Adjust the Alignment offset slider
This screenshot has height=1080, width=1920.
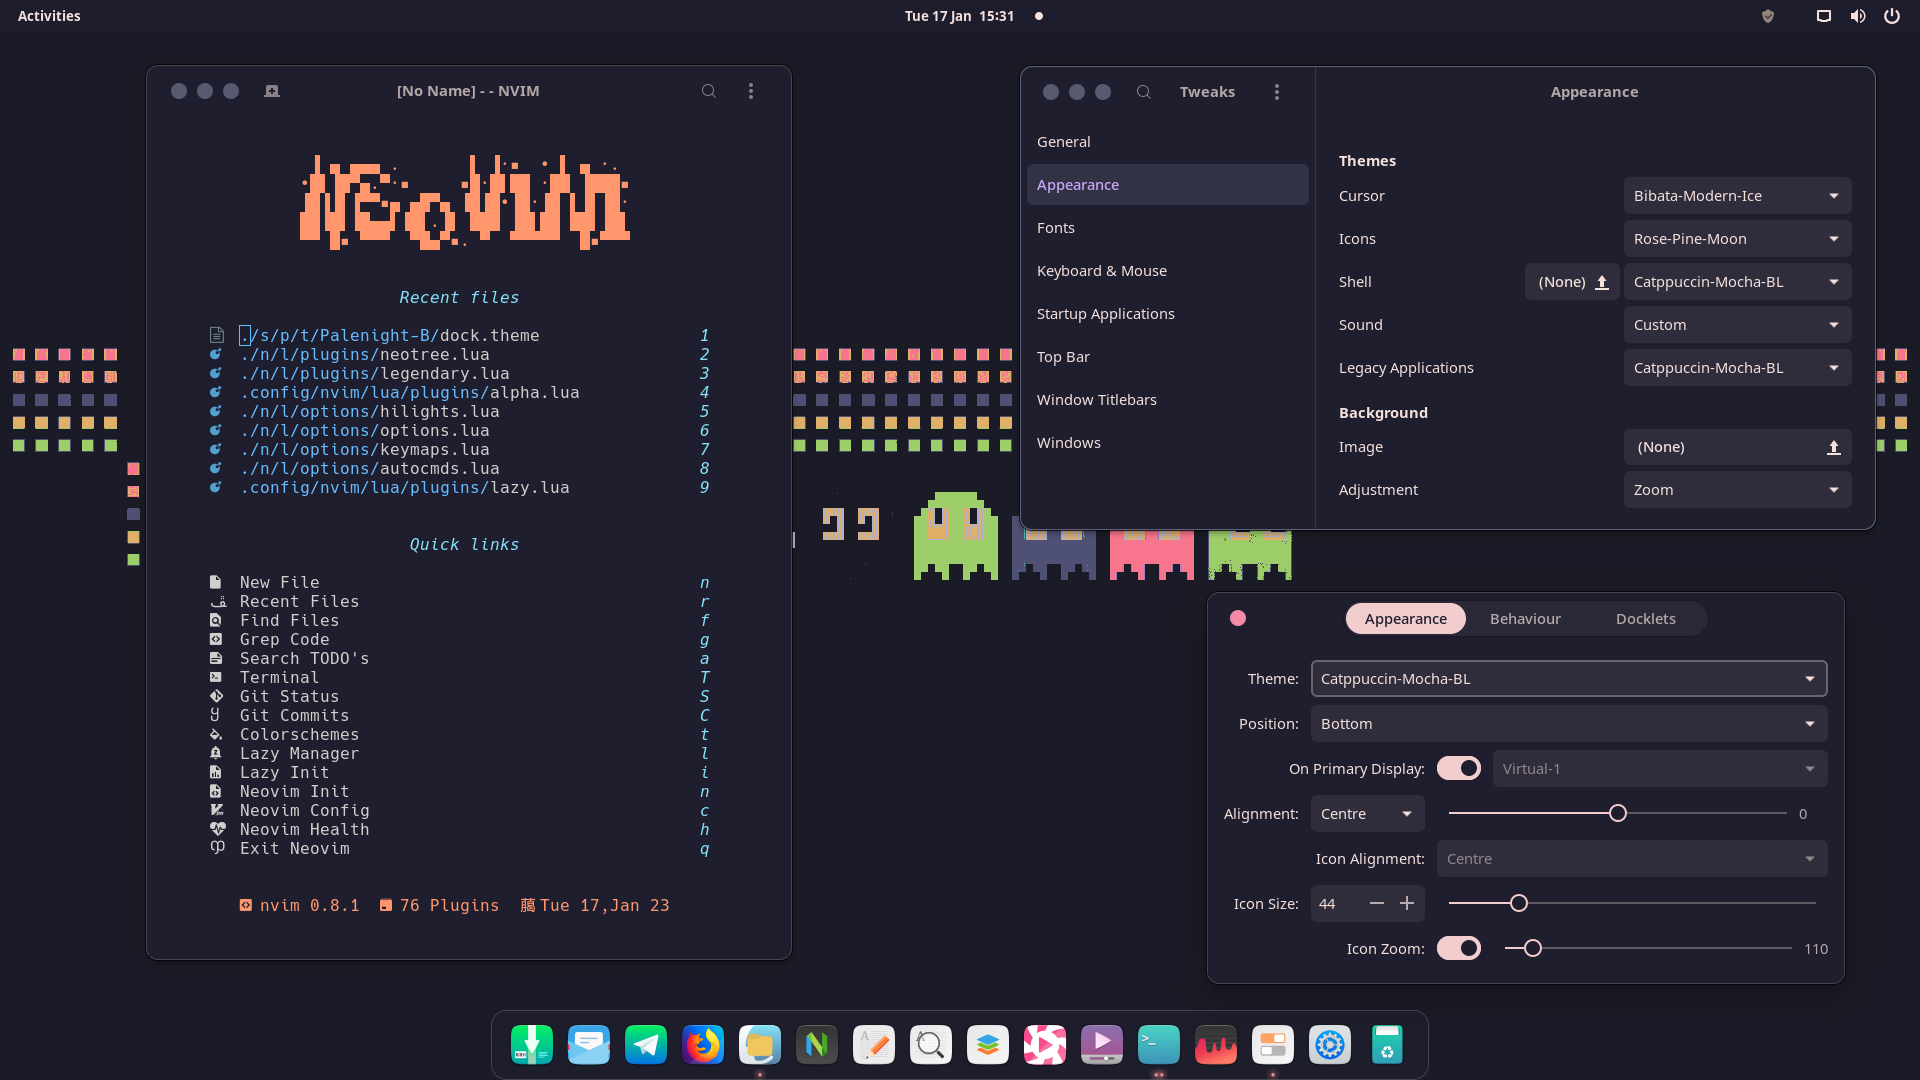[1617, 814]
